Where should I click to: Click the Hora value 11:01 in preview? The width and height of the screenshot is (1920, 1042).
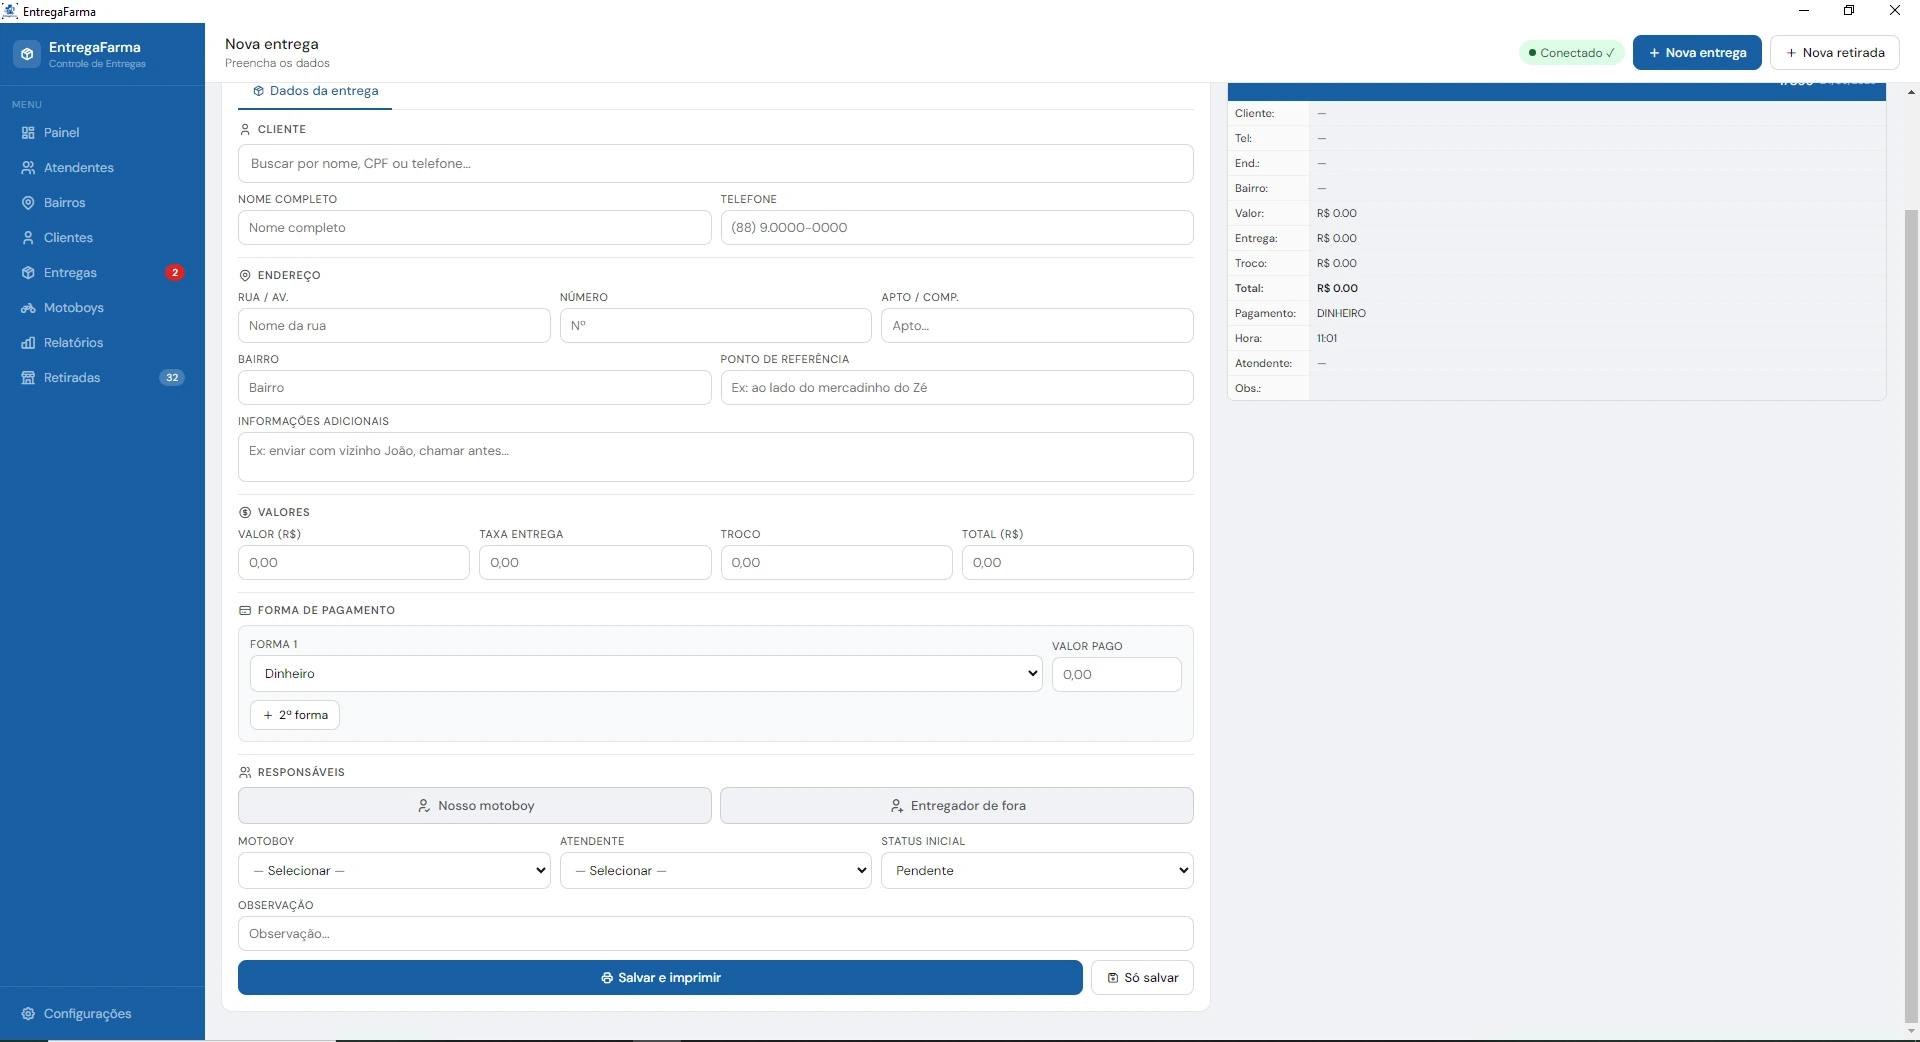point(1326,339)
